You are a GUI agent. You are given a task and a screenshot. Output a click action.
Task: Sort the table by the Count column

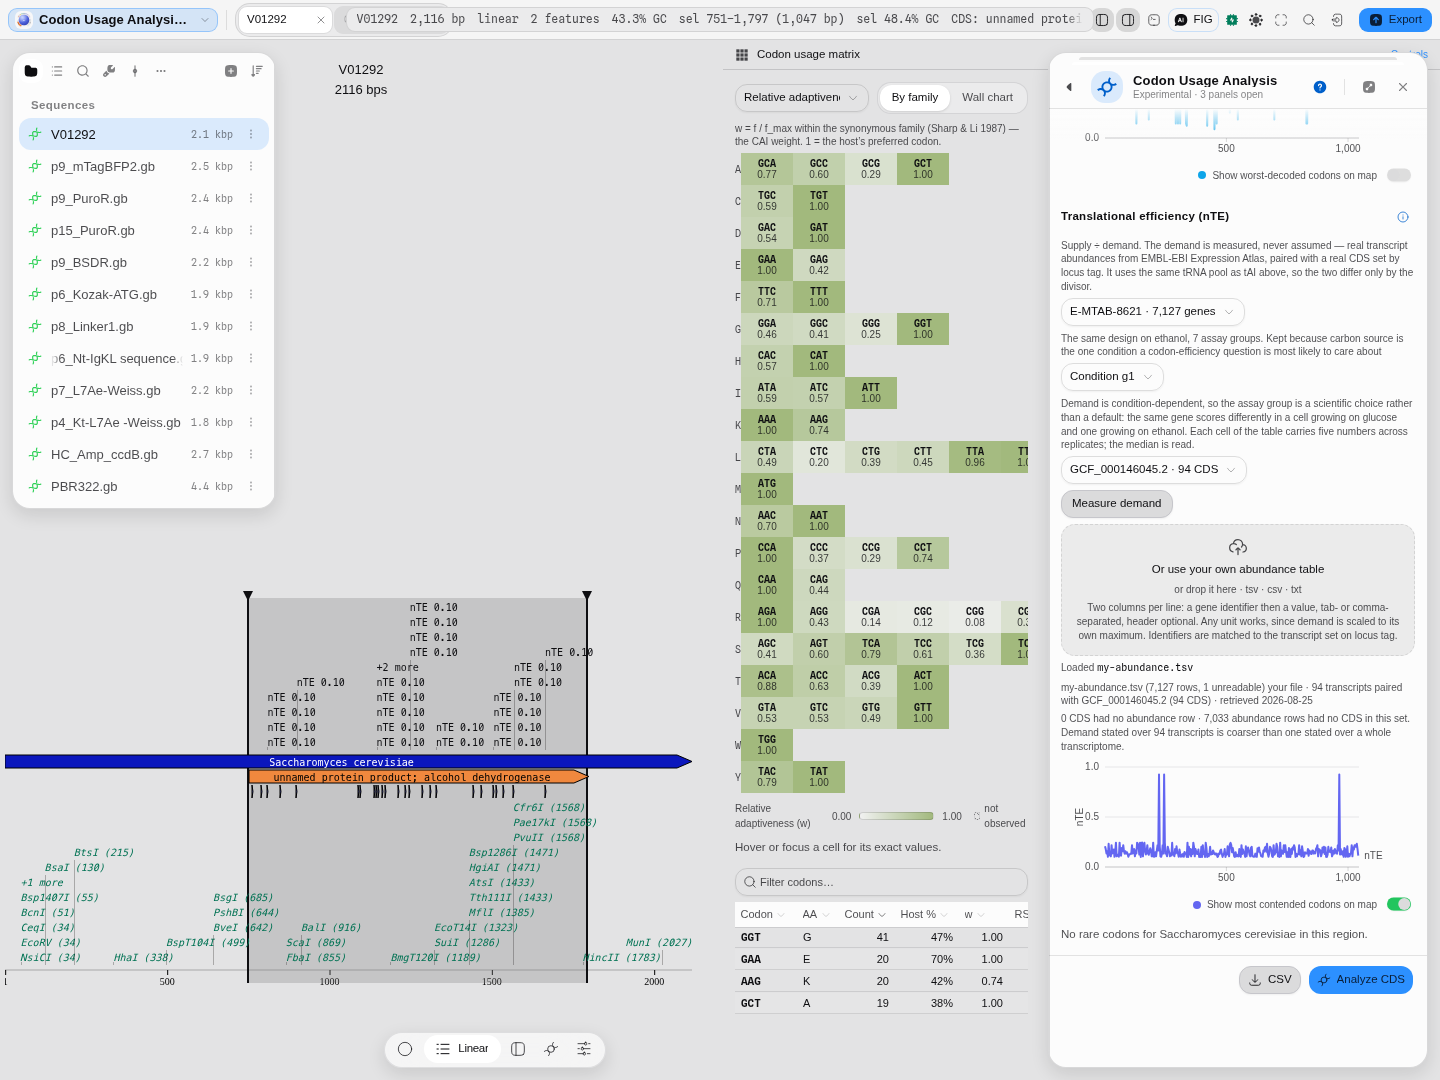tap(864, 914)
